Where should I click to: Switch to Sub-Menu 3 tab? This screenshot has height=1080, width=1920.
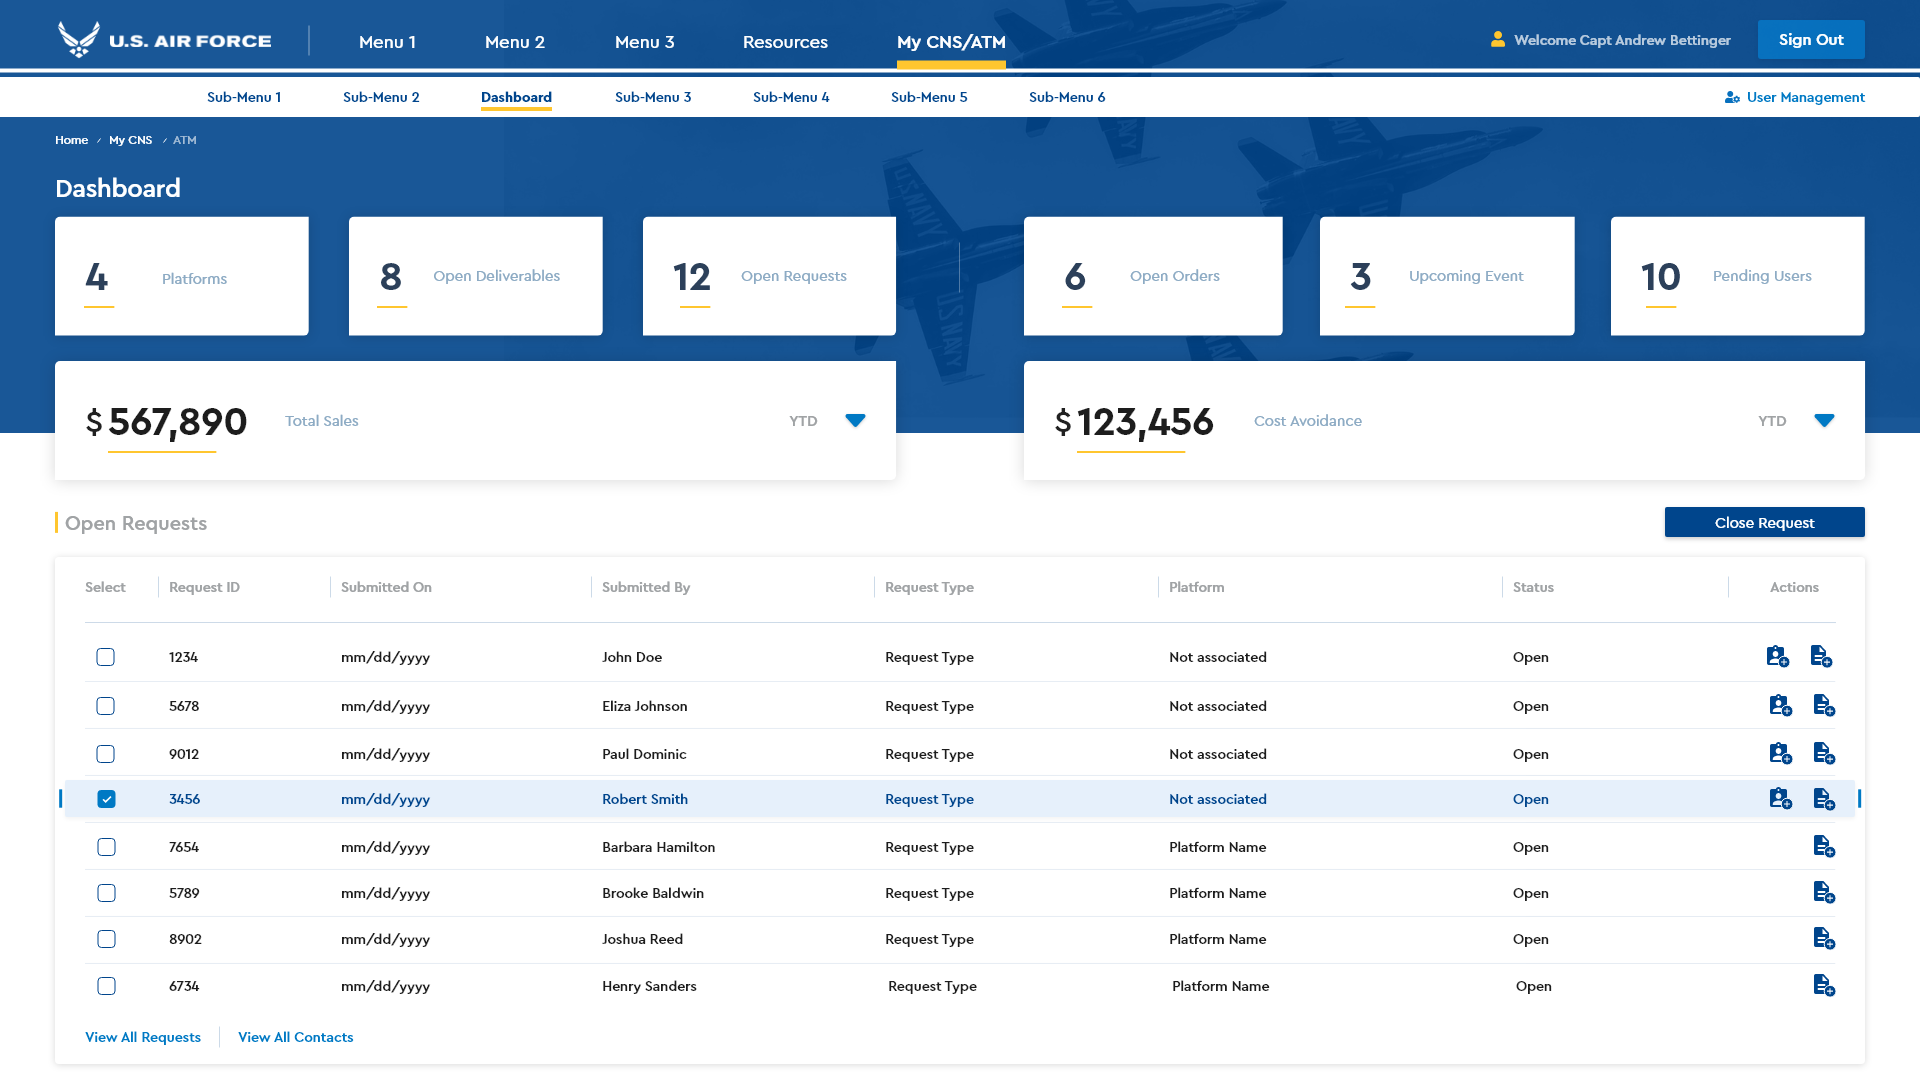pyautogui.click(x=653, y=97)
